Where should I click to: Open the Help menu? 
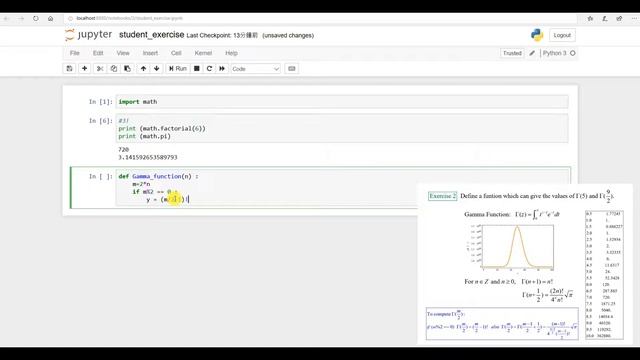coord(231,53)
